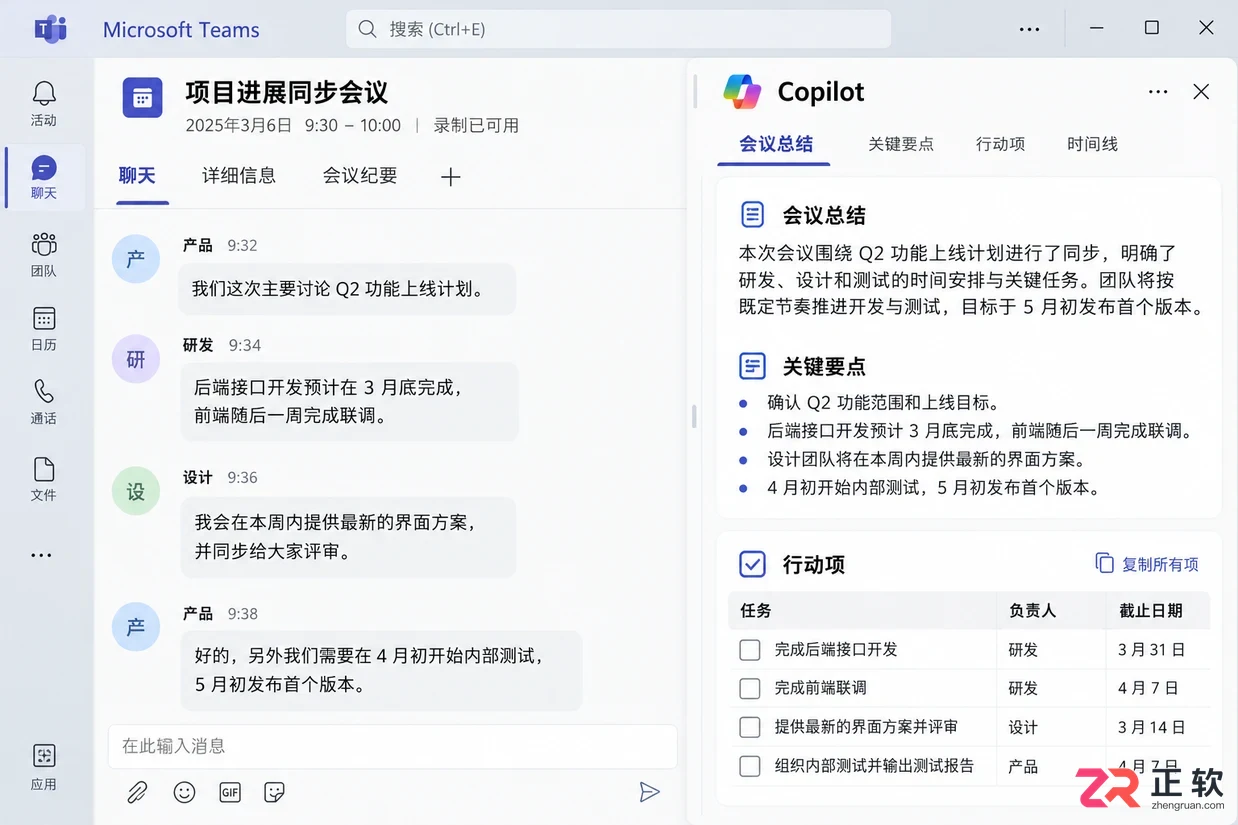The width and height of the screenshot is (1238, 825).
Task: Open the Apps icon at sidebar bottom
Action: [44, 756]
